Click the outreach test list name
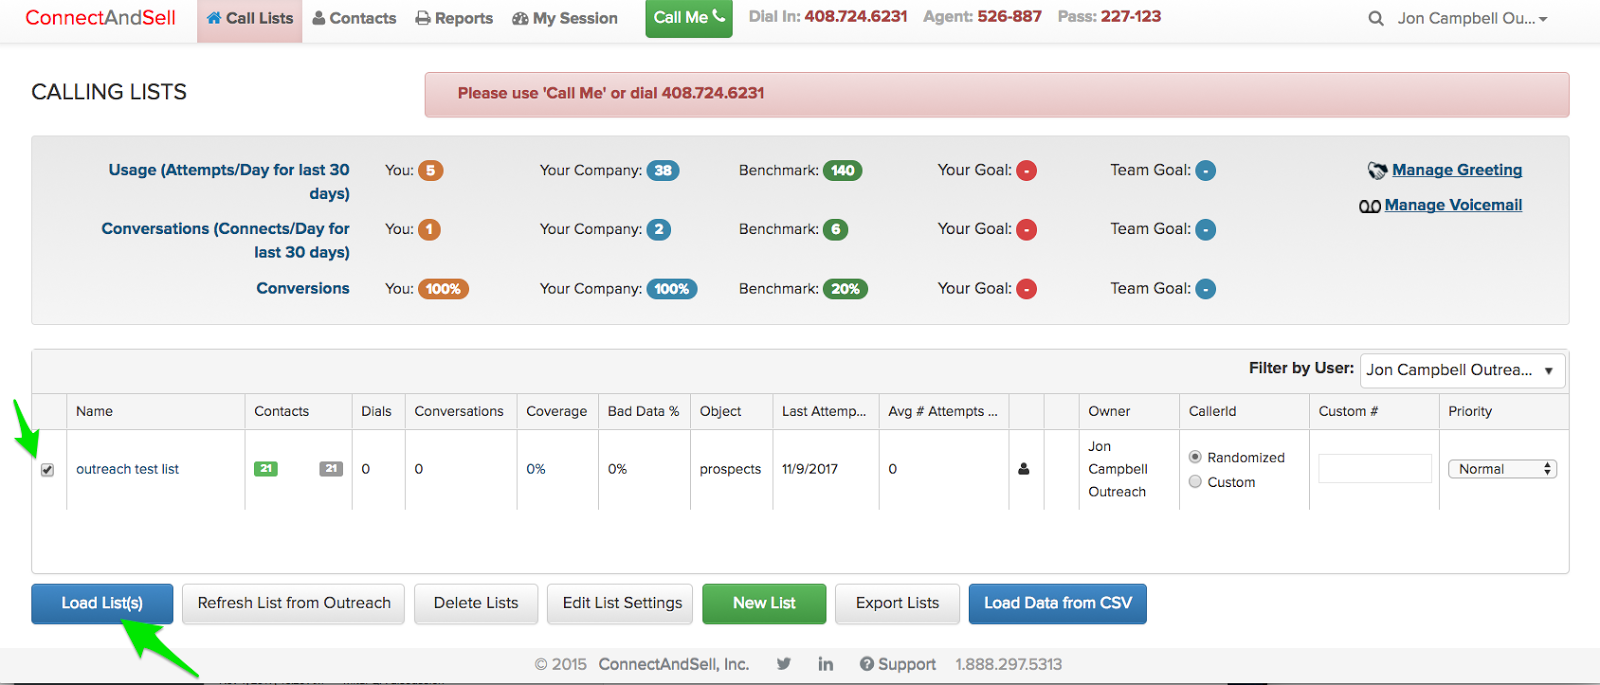The width and height of the screenshot is (1600, 685). tap(128, 469)
